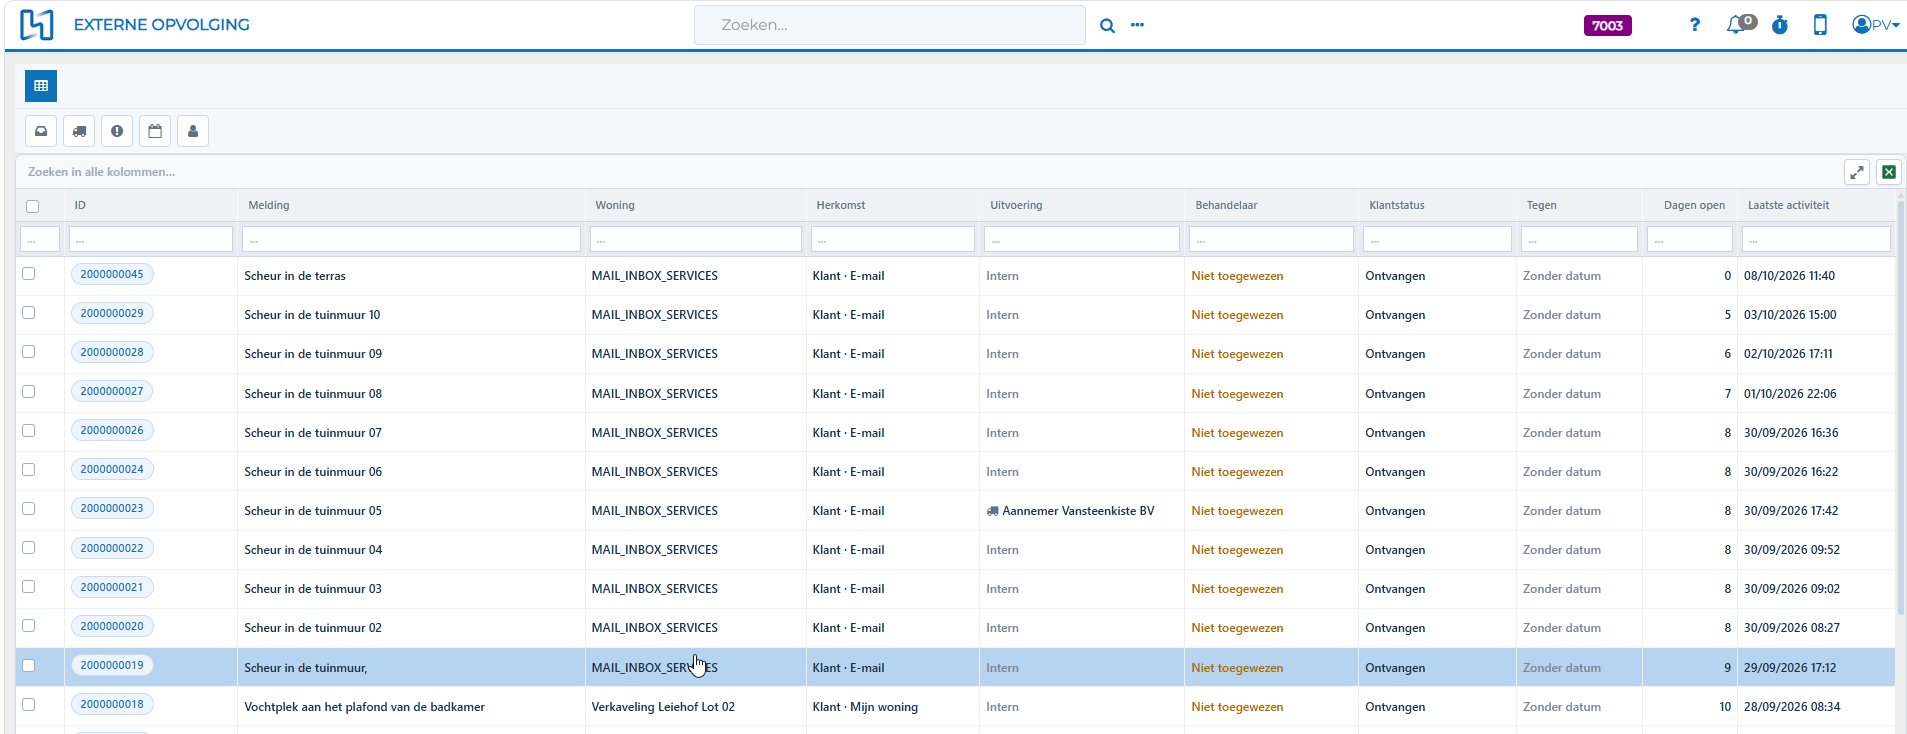Open ticket 2000000028 link
The image size is (1907, 734).
pyautogui.click(x=112, y=352)
